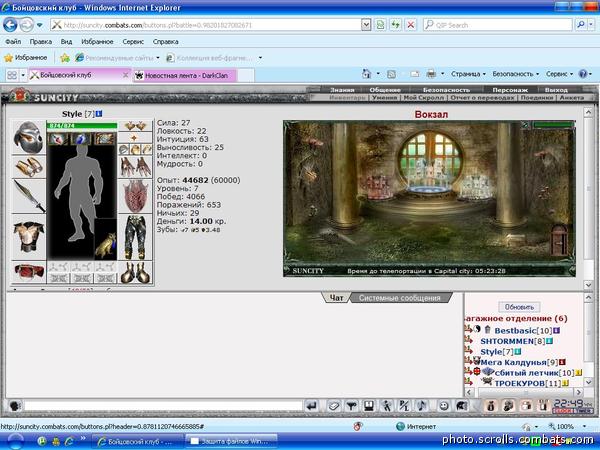The height and width of the screenshot is (450, 600).
Task: Click the knight helmet icon in chat toolbar
Action: point(461,406)
